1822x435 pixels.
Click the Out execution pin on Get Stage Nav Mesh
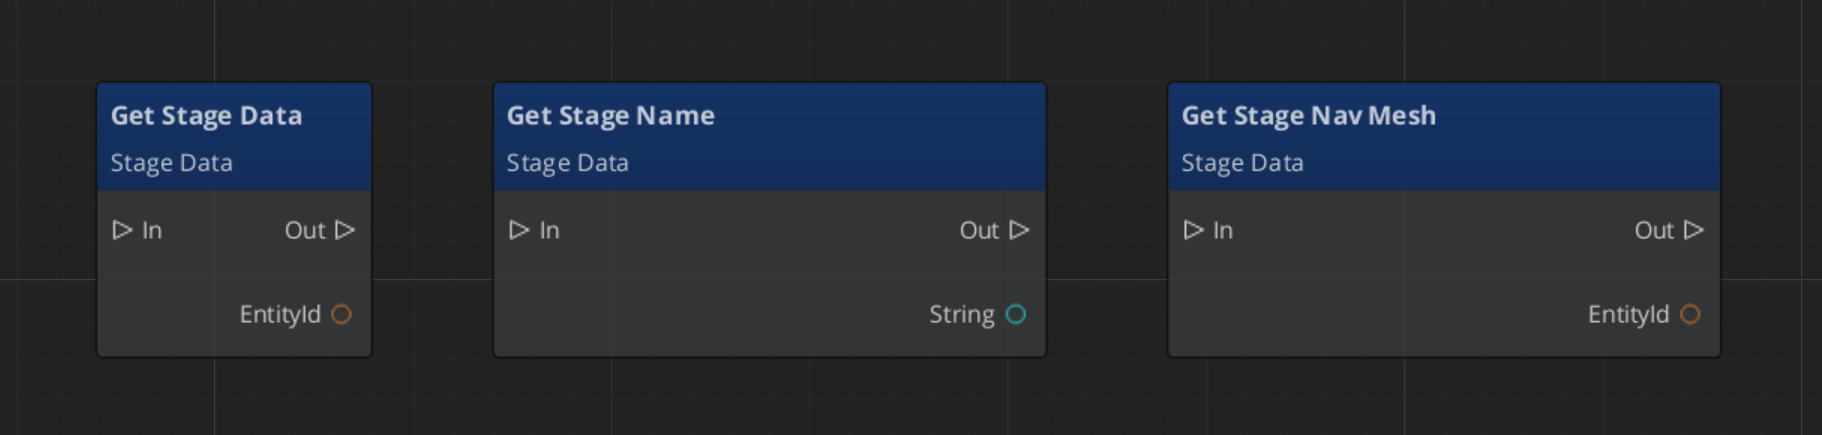[1694, 230]
